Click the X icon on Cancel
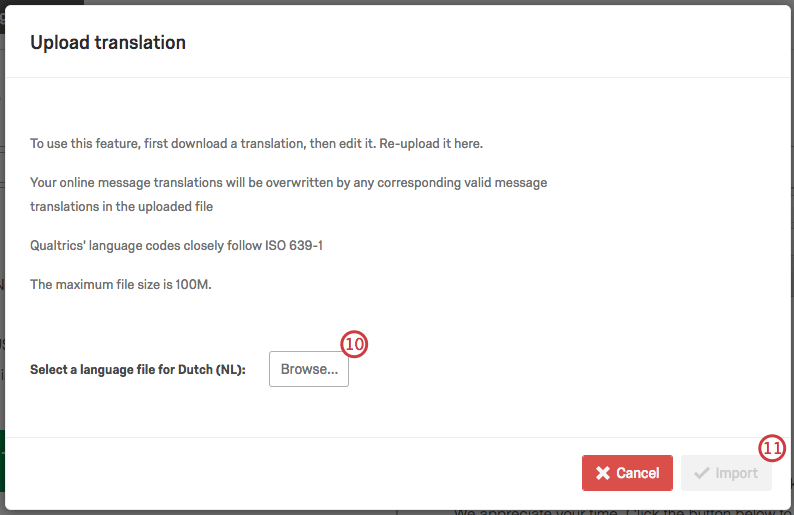 coord(603,473)
